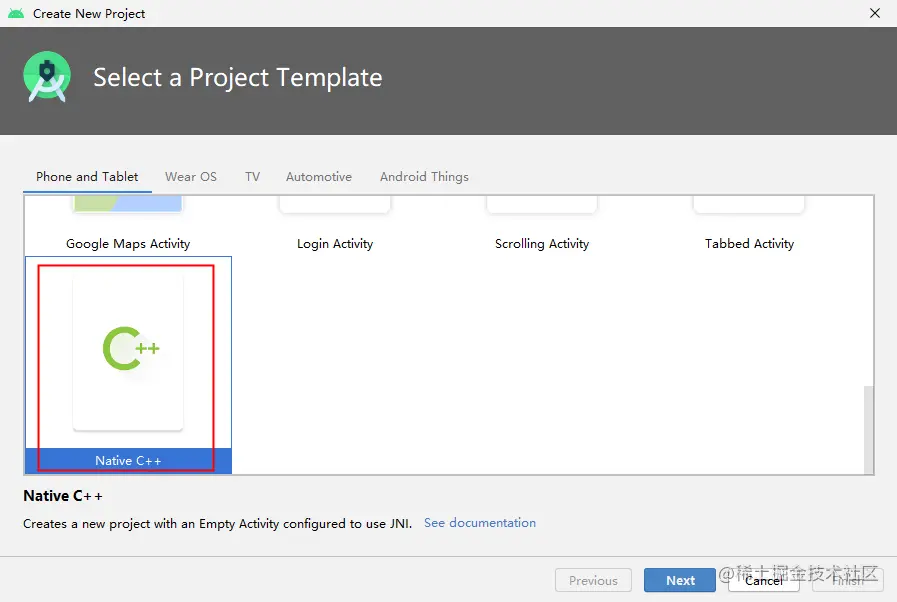The height and width of the screenshot is (602, 897).
Task: Click the Google Maps Activity thumbnail preview
Action: [x=128, y=204]
